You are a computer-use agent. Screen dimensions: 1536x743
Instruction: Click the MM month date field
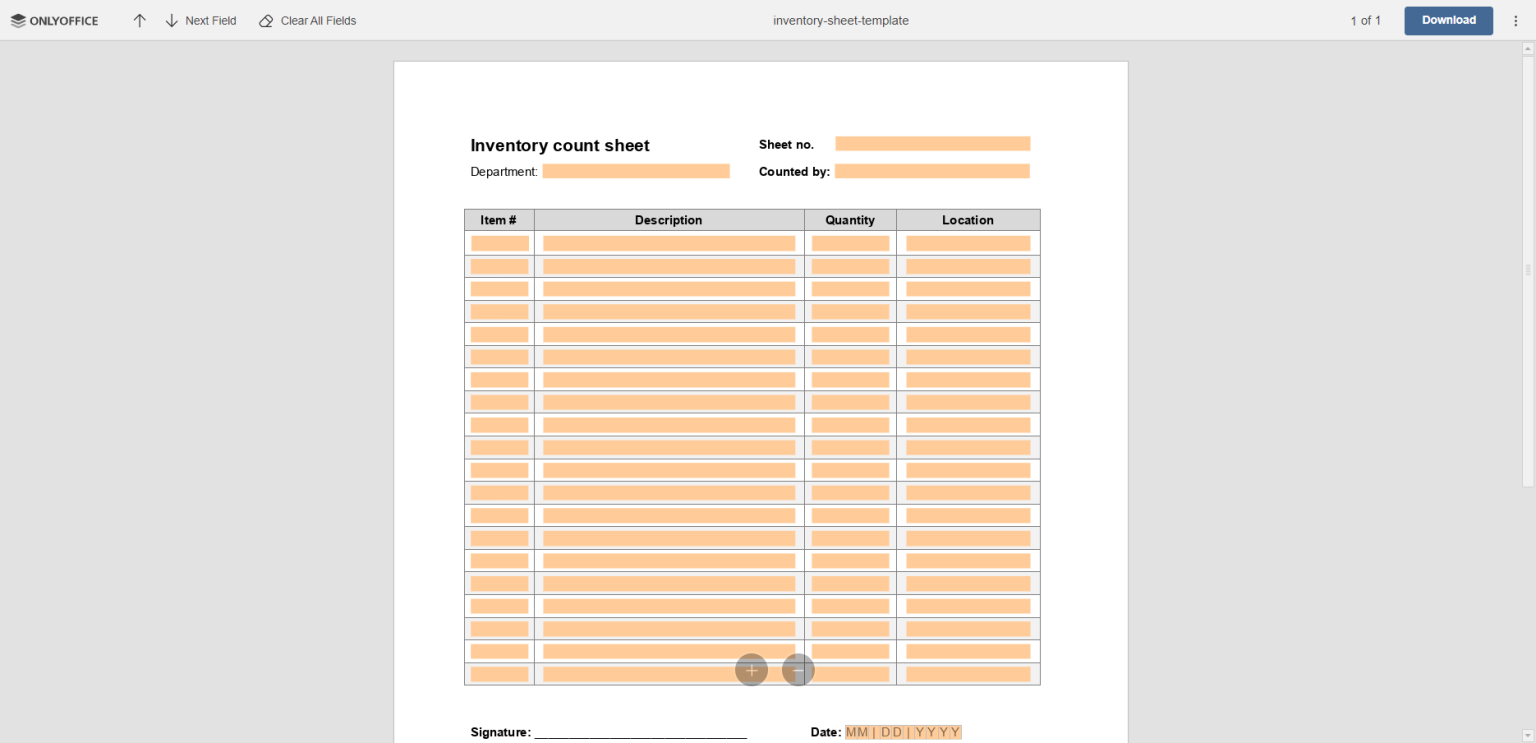[857, 731]
